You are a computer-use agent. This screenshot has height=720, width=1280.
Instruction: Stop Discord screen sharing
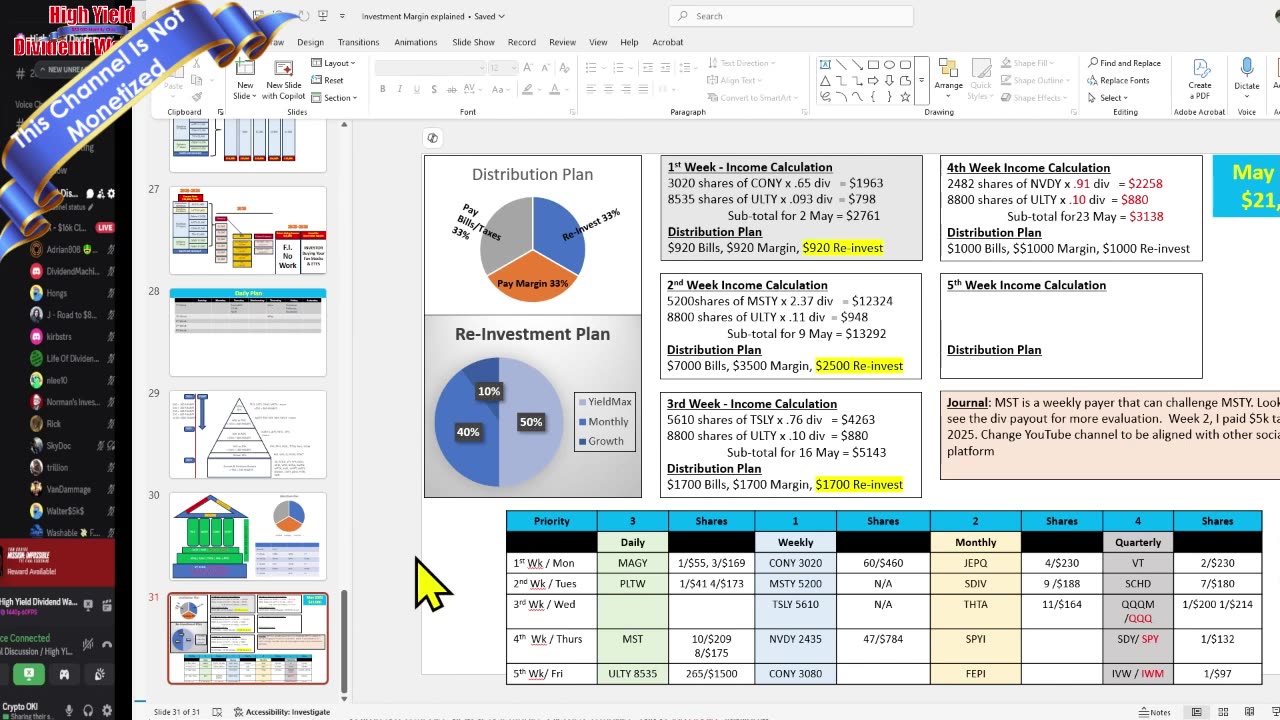pos(29,674)
